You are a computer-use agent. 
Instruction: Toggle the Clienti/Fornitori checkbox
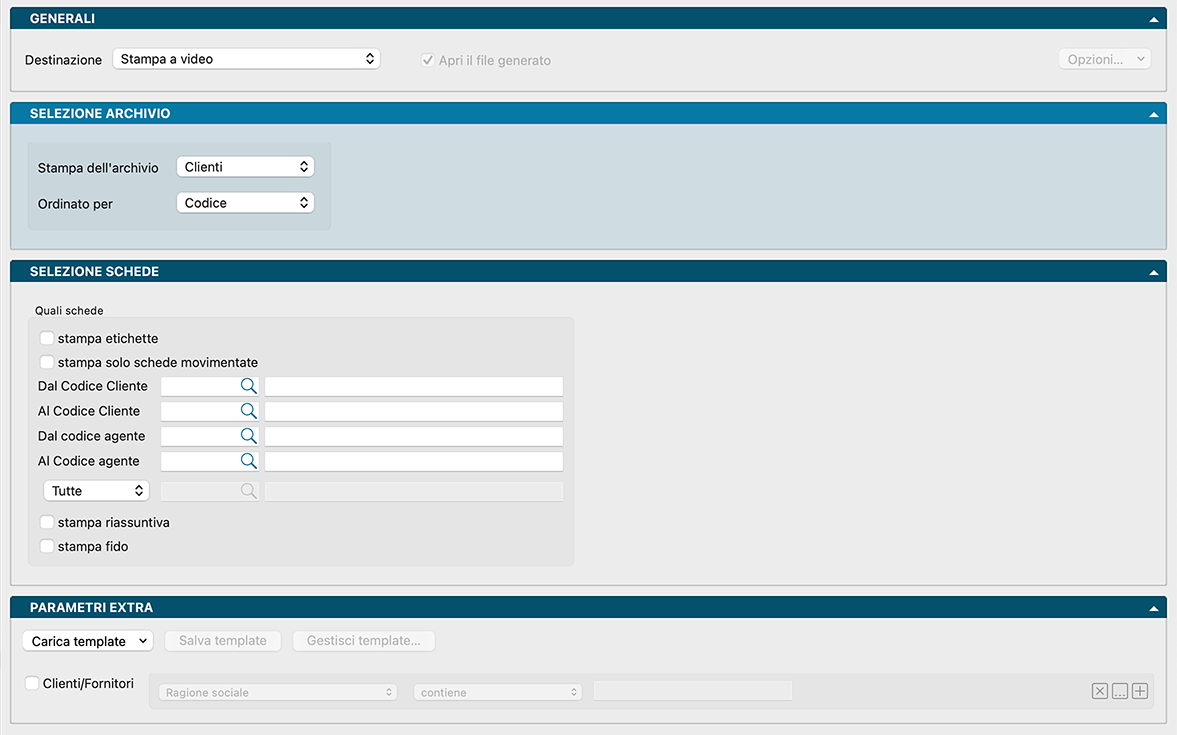click(x=33, y=684)
